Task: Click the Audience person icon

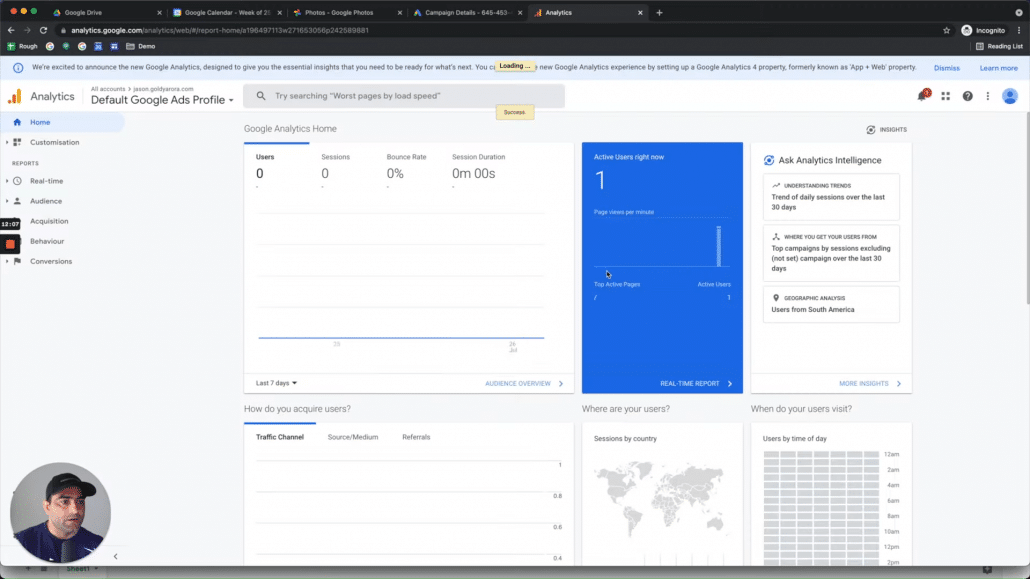Action: point(17,201)
